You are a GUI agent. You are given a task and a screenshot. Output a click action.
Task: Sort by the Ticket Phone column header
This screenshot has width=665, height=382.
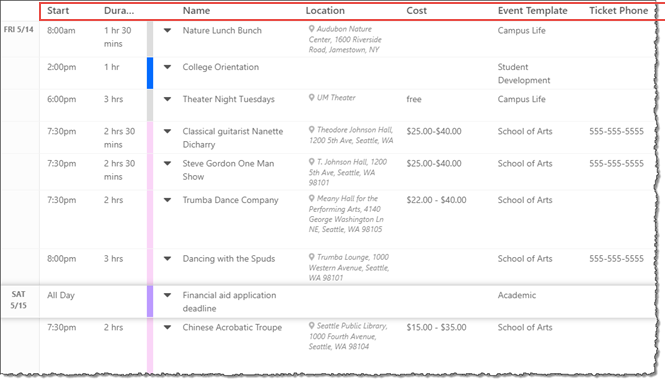619,11
